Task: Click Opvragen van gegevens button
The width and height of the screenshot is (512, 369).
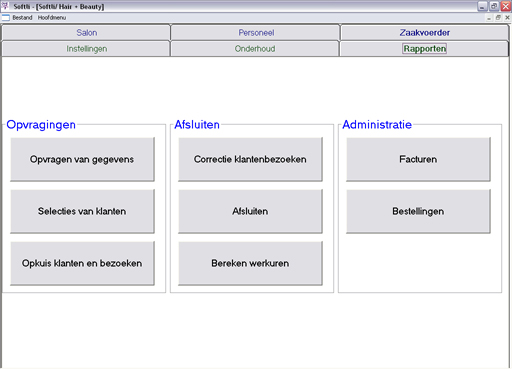Action: pos(82,159)
